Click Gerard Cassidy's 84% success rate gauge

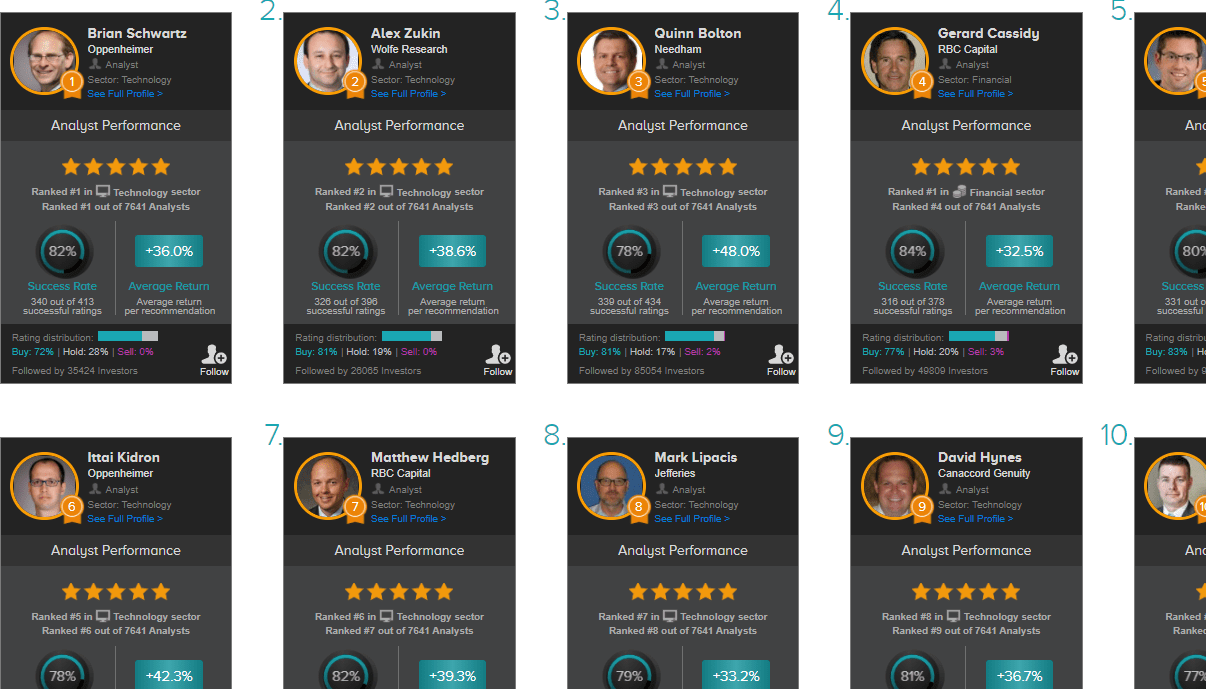point(913,251)
